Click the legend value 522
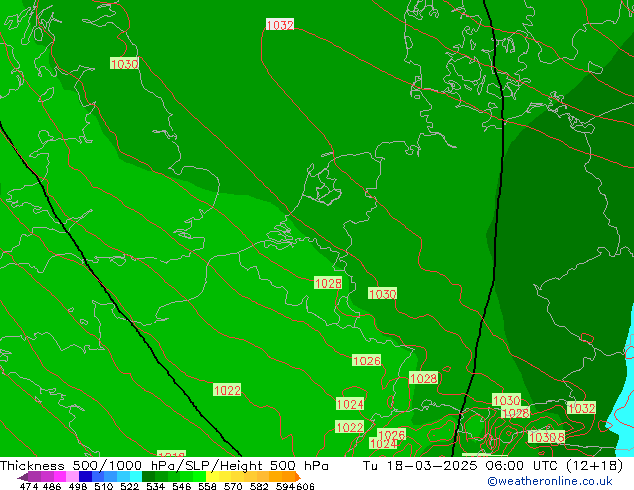Viewport: 634px width, 490px height. click(x=129, y=486)
